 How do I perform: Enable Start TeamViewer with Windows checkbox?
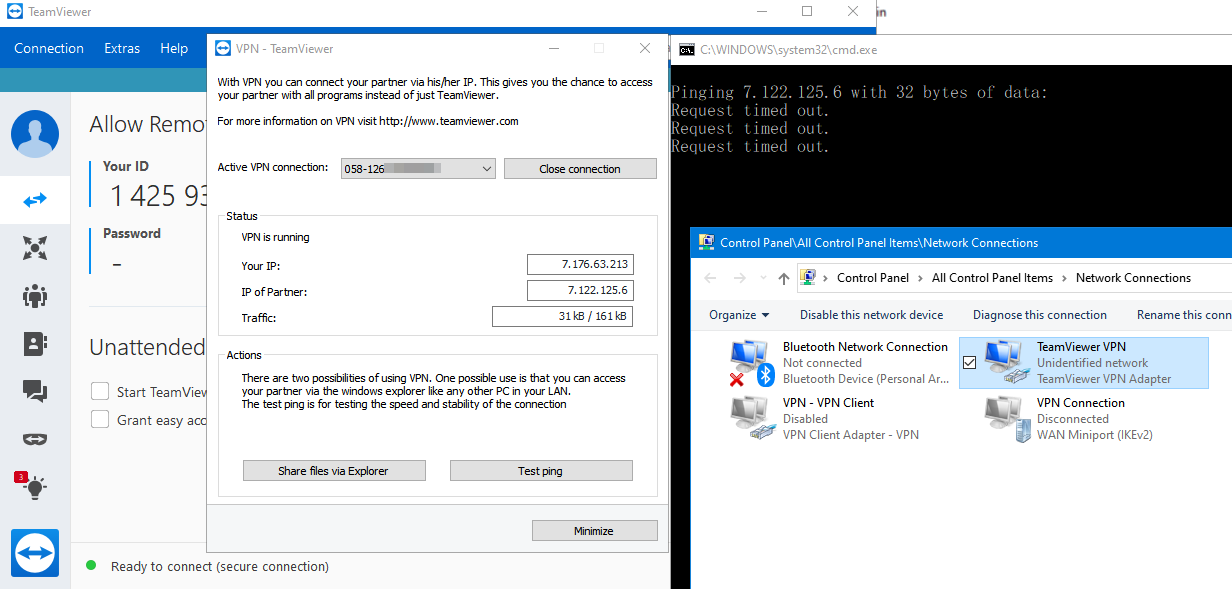click(100, 392)
